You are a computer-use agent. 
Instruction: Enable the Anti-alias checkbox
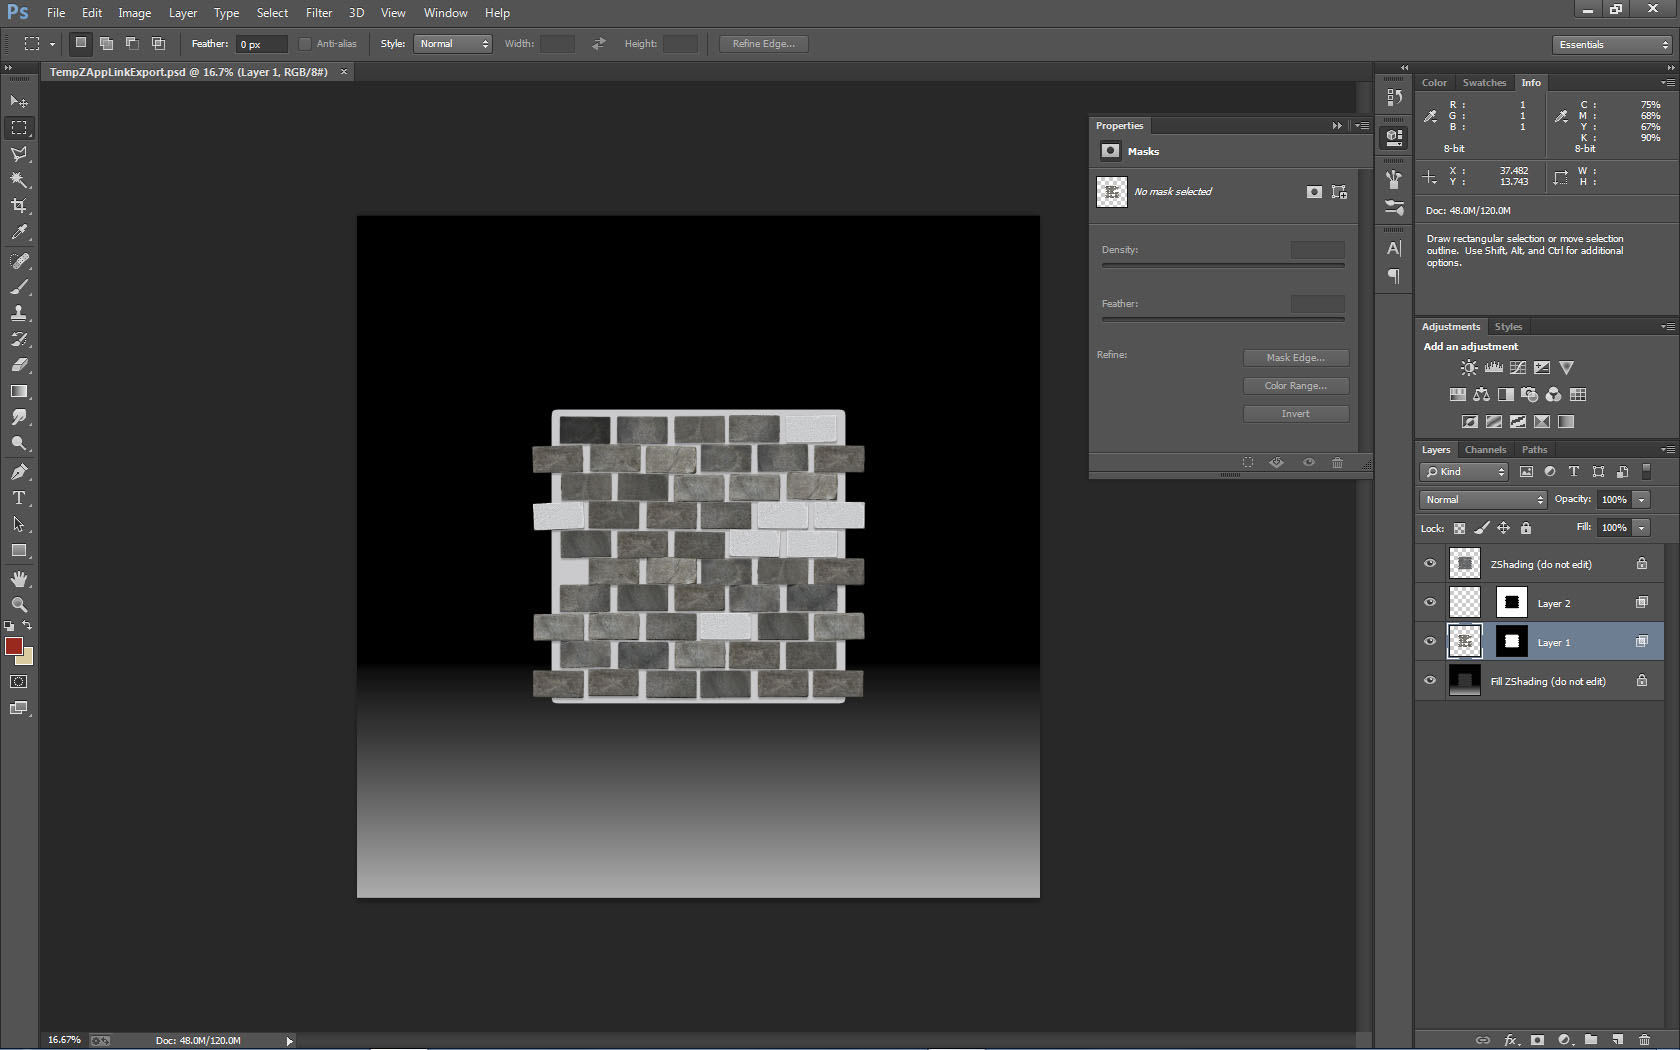(305, 44)
